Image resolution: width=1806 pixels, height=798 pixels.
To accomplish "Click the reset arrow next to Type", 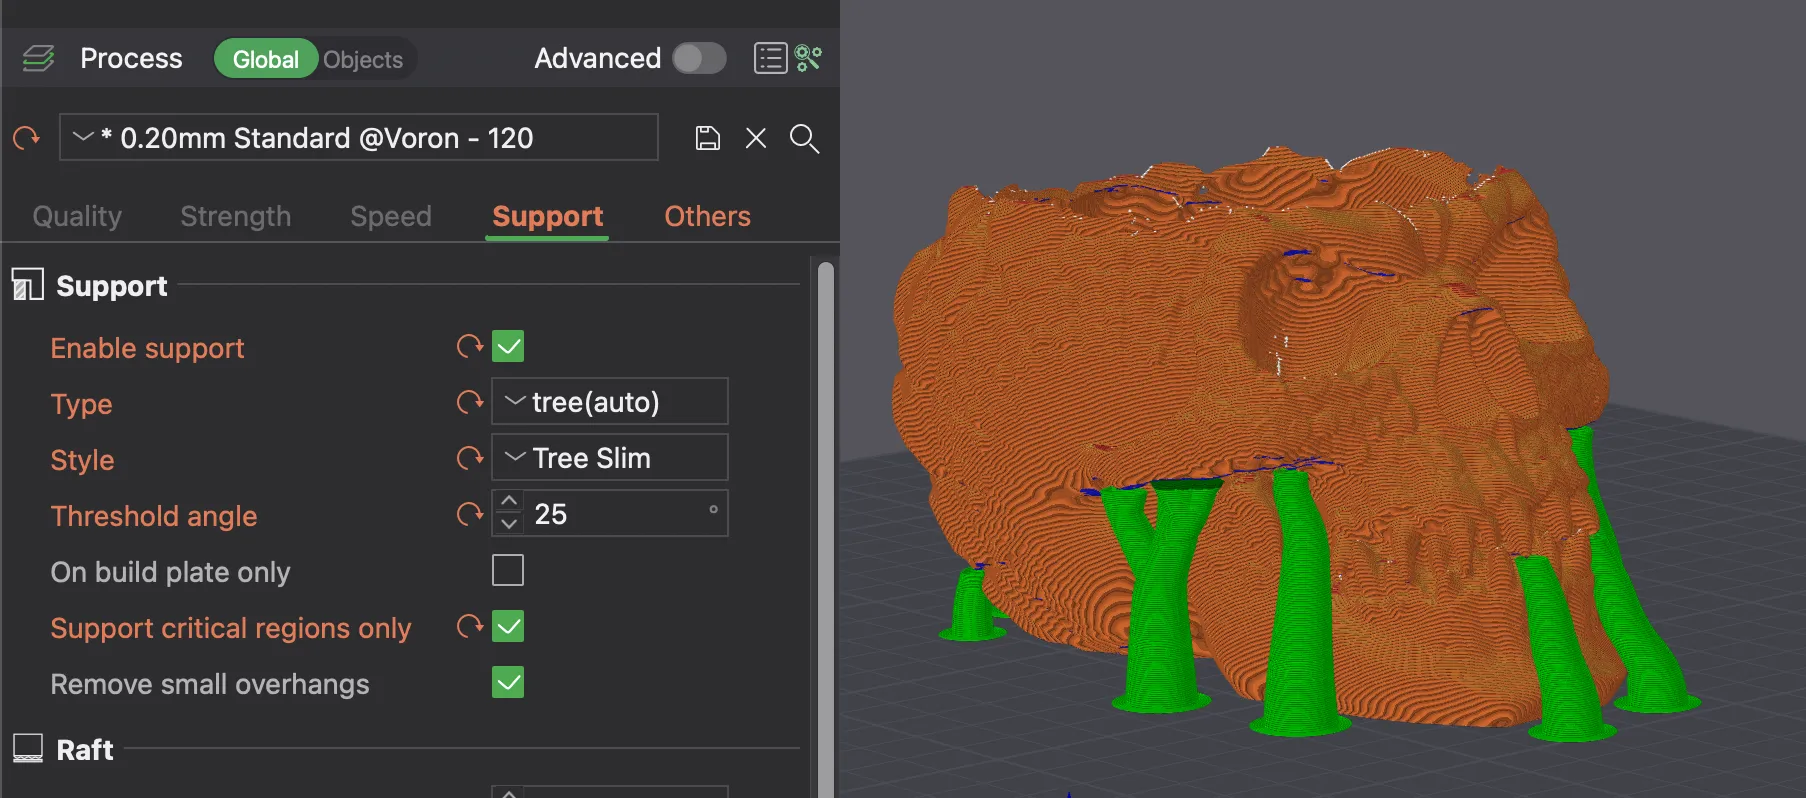I will 469,403.
